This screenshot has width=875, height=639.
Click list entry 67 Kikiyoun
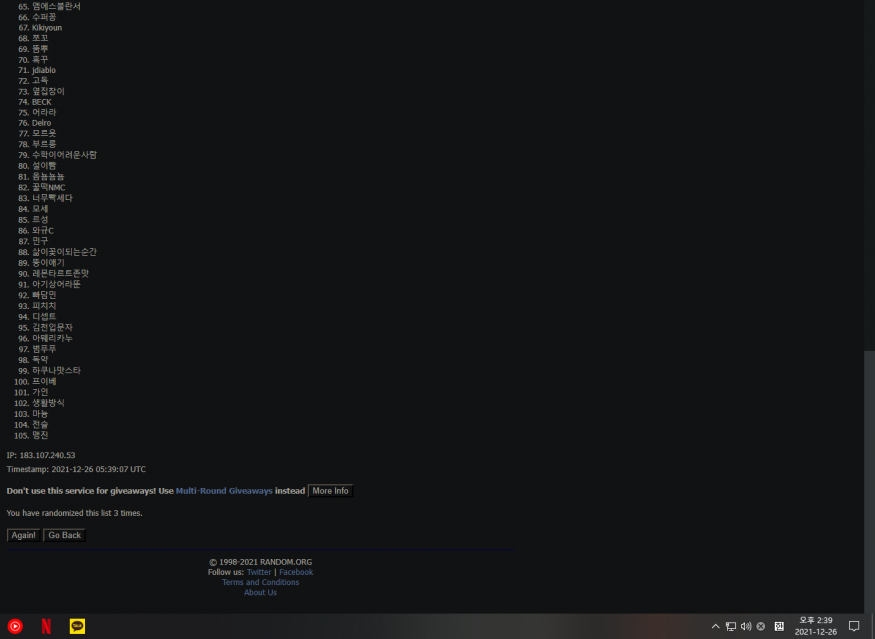[x=47, y=28]
